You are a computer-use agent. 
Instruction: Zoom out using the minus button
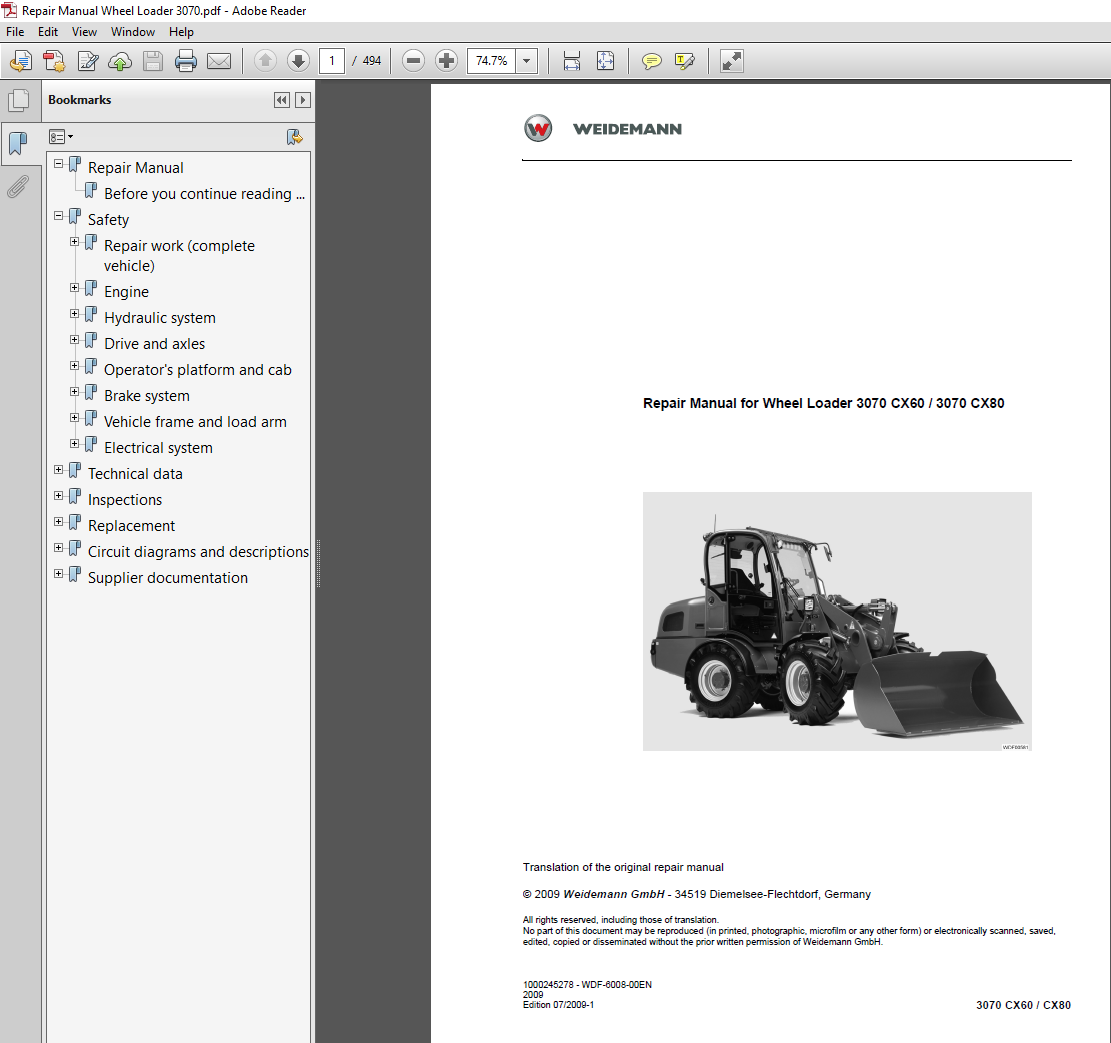pos(413,62)
